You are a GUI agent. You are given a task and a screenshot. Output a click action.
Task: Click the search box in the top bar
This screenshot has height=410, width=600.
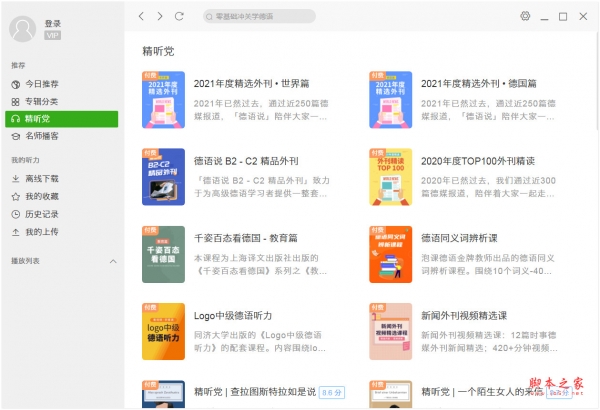coord(259,16)
